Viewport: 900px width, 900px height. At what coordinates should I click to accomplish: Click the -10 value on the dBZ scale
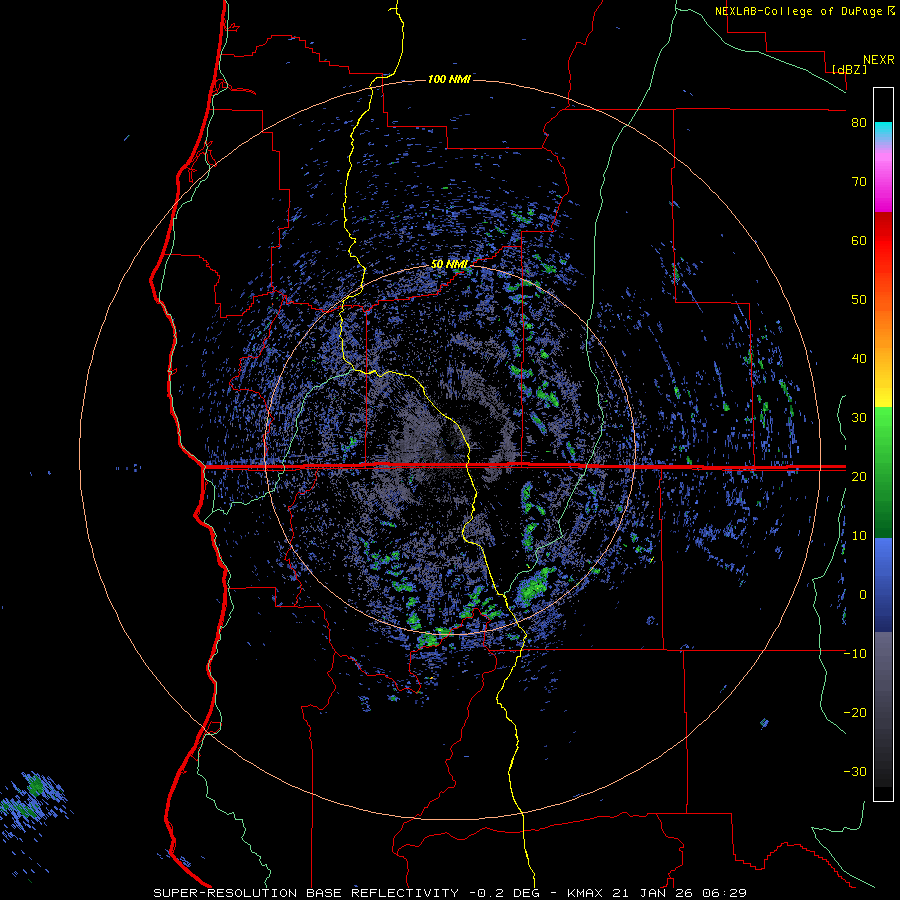coord(855,654)
